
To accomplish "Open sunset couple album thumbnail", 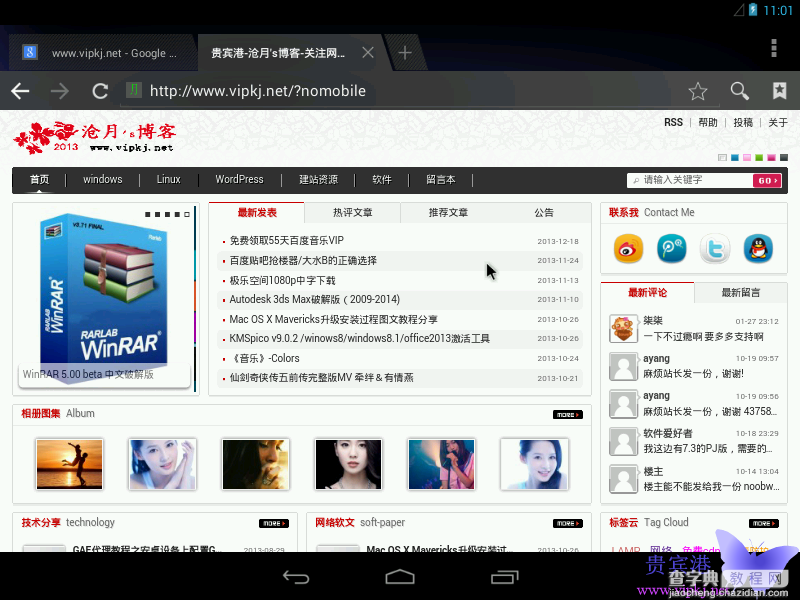I will [69, 464].
